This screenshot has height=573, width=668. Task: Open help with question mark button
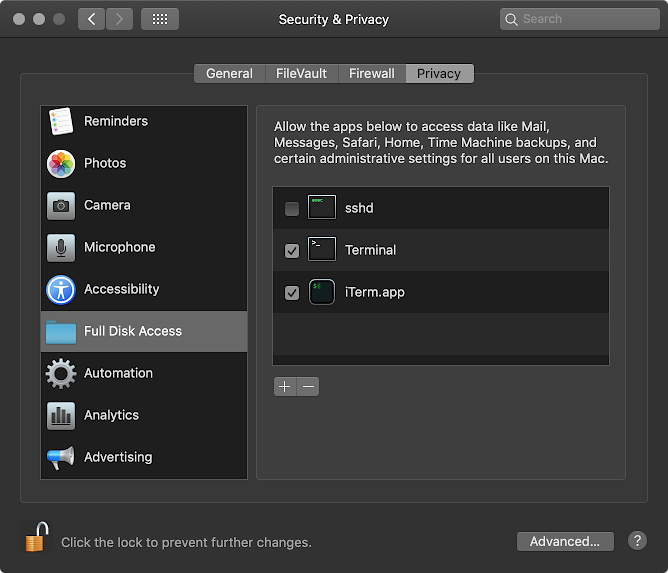[x=637, y=541]
